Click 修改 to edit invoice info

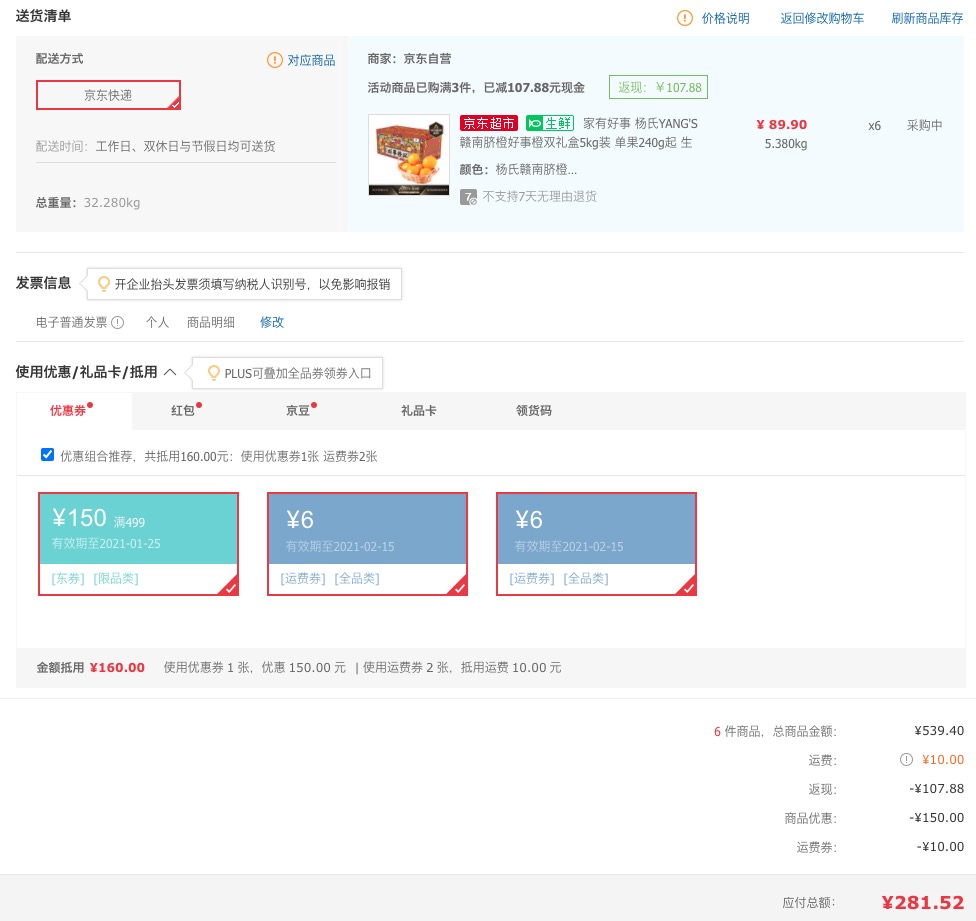(x=272, y=322)
